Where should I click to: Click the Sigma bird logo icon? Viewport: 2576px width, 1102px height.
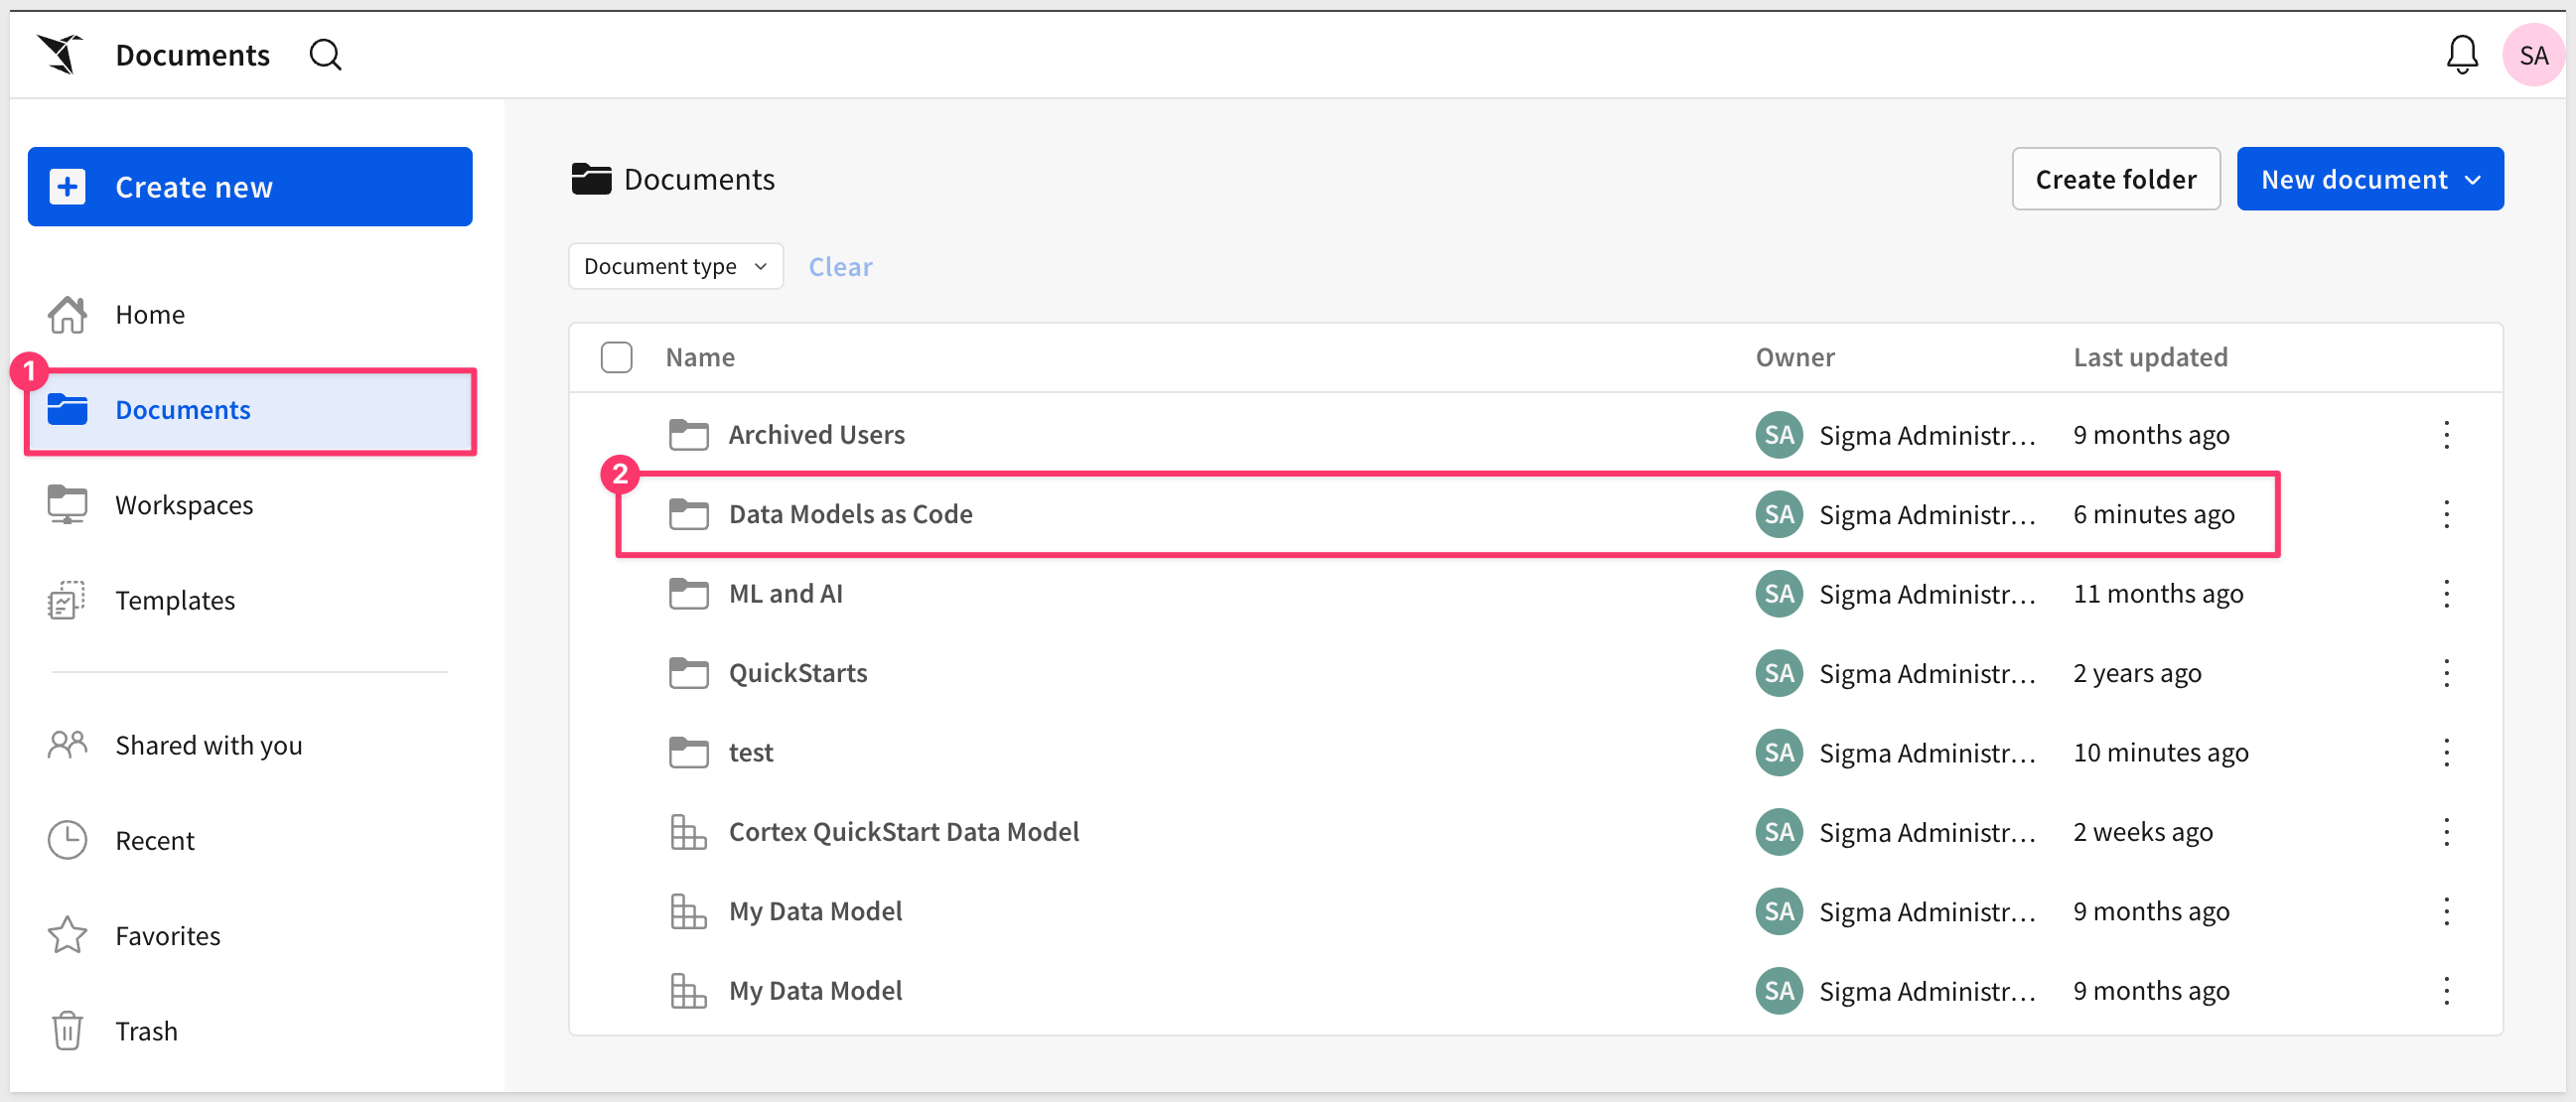pos(60,54)
